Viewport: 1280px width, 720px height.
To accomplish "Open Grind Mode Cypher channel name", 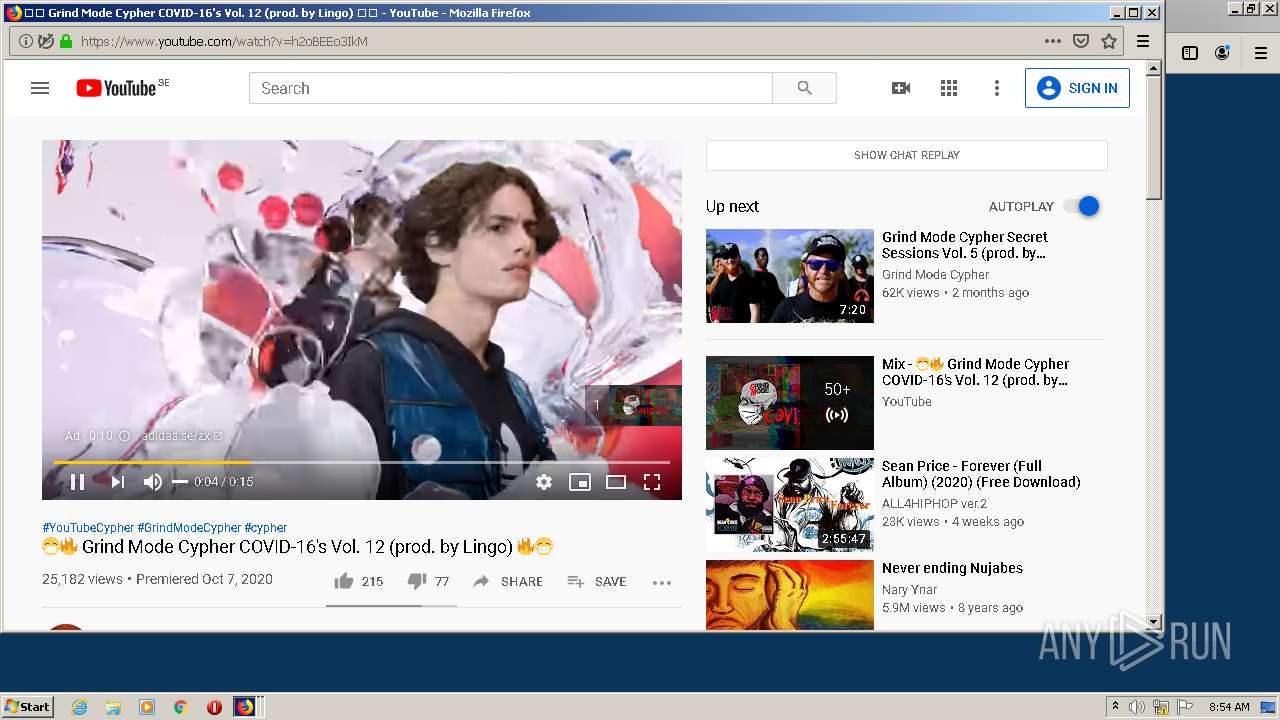I will coord(935,274).
